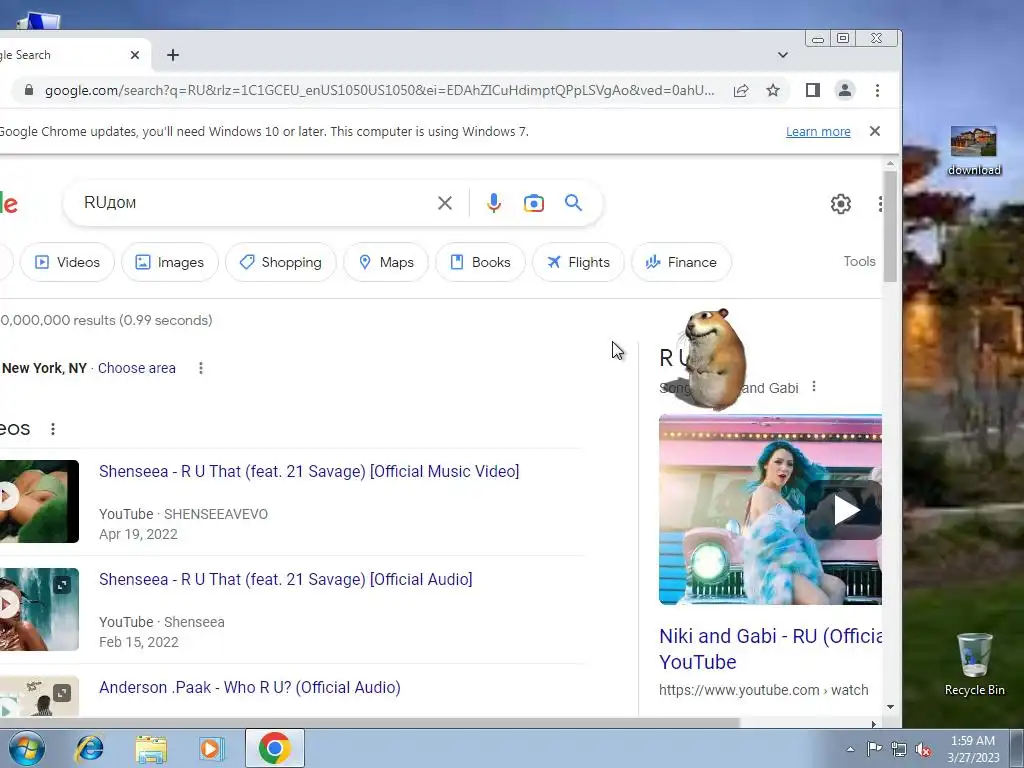Switch to Images results

[x=170, y=263]
